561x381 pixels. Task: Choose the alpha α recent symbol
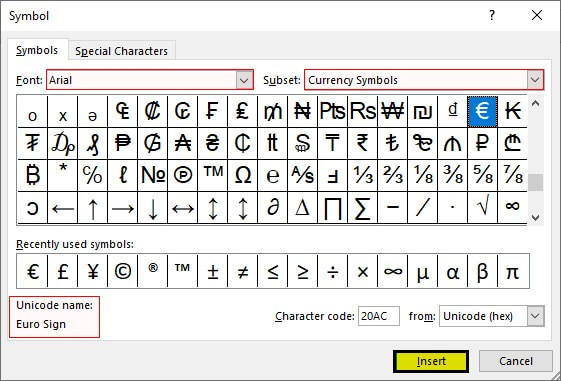(453, 271)
